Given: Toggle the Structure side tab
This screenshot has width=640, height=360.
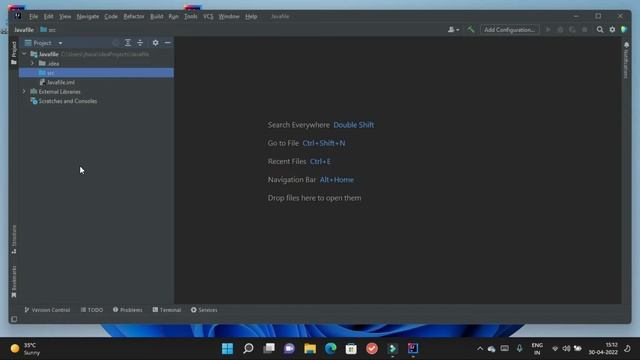Looking at the screenshot, I should pos(14,240).
